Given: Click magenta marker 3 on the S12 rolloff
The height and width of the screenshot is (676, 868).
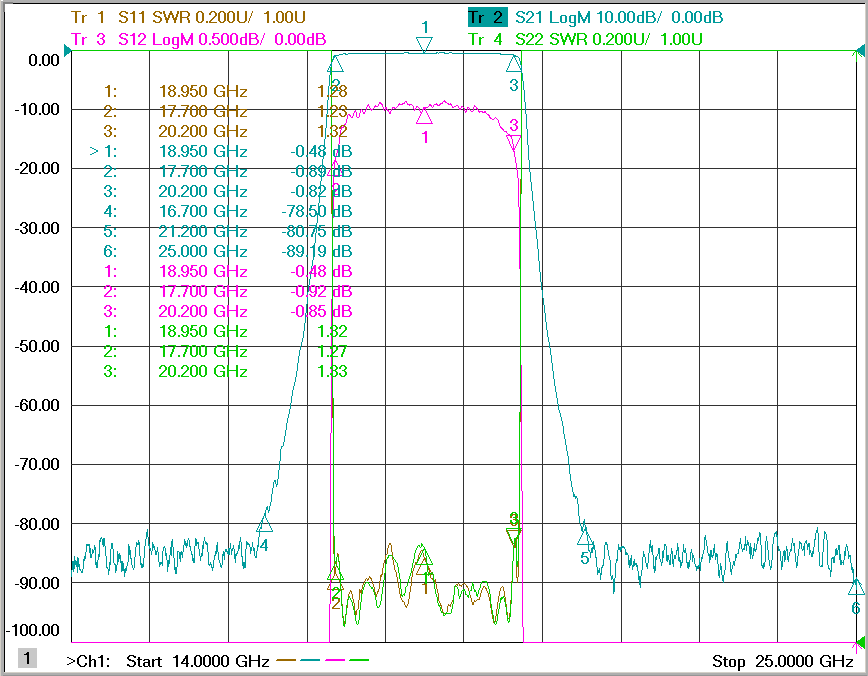Looking at the screenshot, I should pos(514,143).
